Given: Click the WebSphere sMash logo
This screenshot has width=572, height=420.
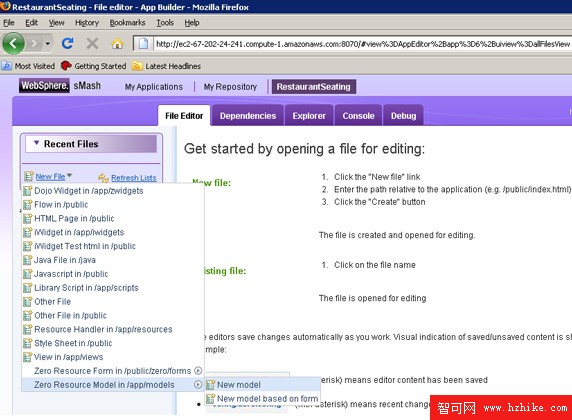Looking at the screenshot, I should point(60,86).
